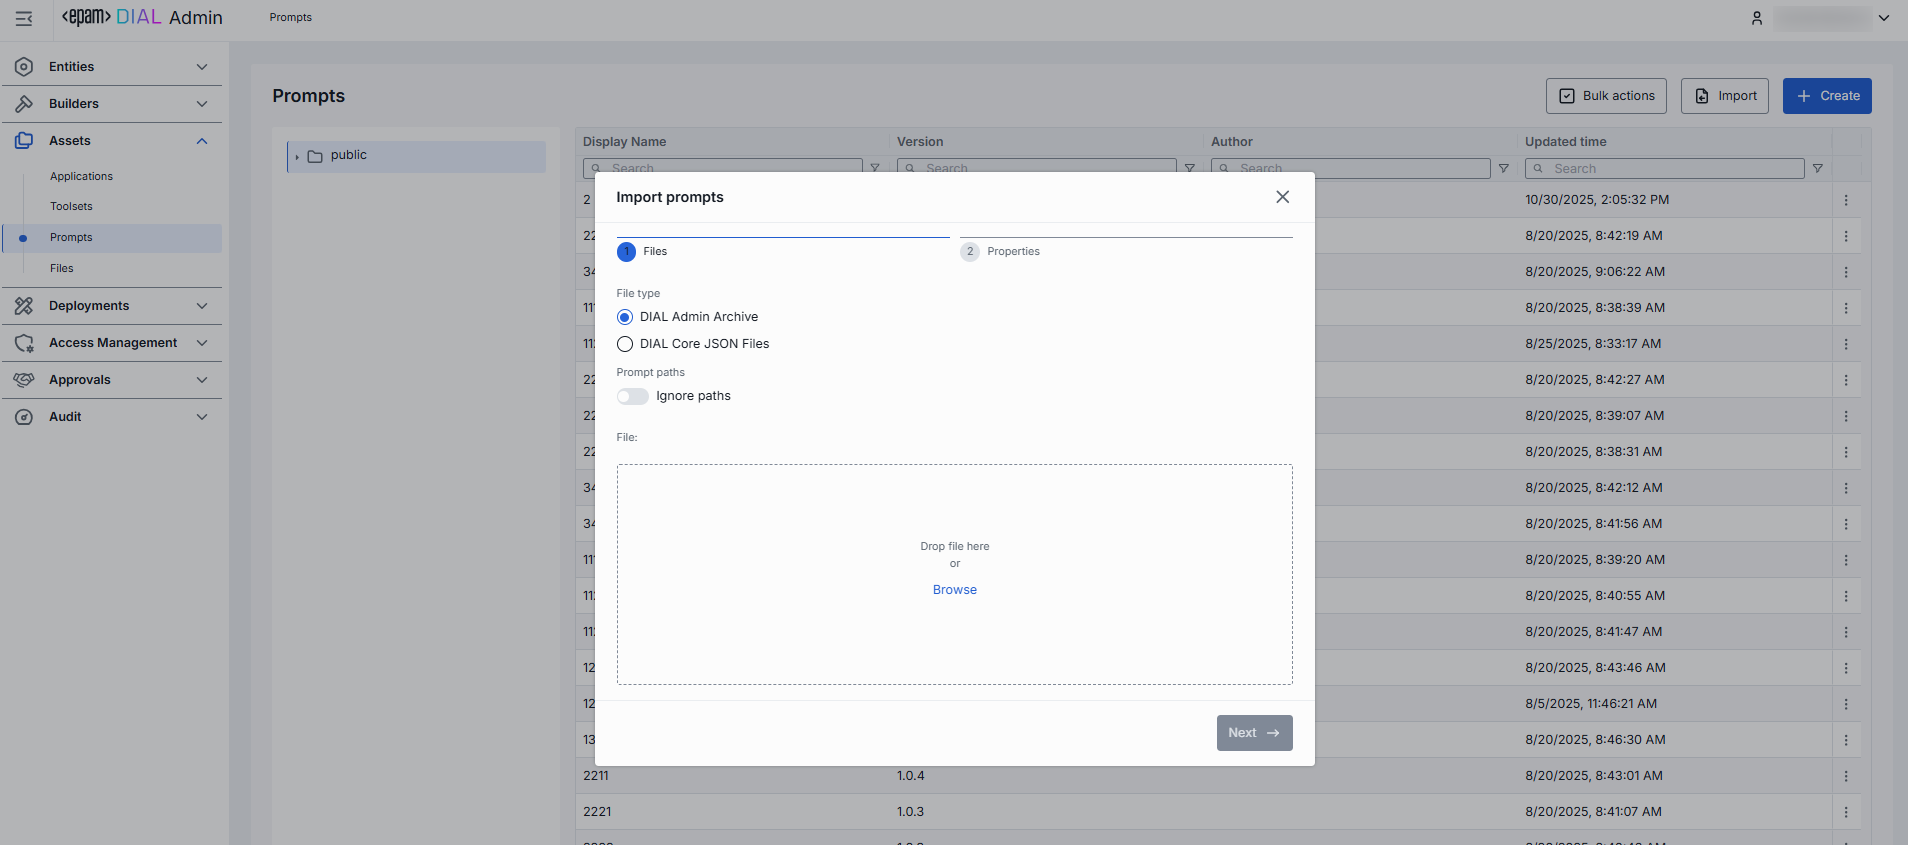Image resolution: width=1908 pixels, height=845 pixels.
Task: Click the Next button
Action: point(1254,733)
